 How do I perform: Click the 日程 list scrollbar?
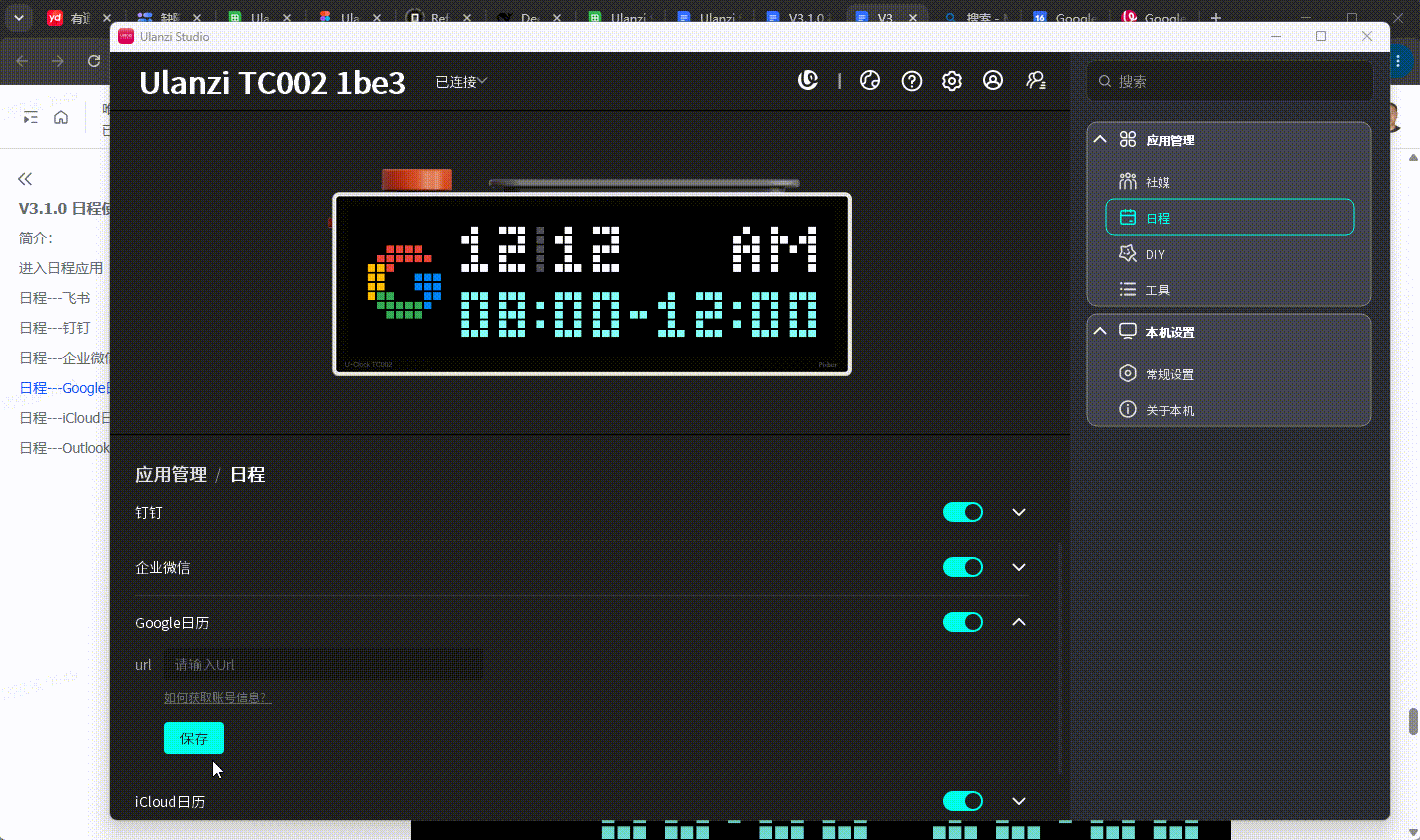click(x=1060, y=657)
